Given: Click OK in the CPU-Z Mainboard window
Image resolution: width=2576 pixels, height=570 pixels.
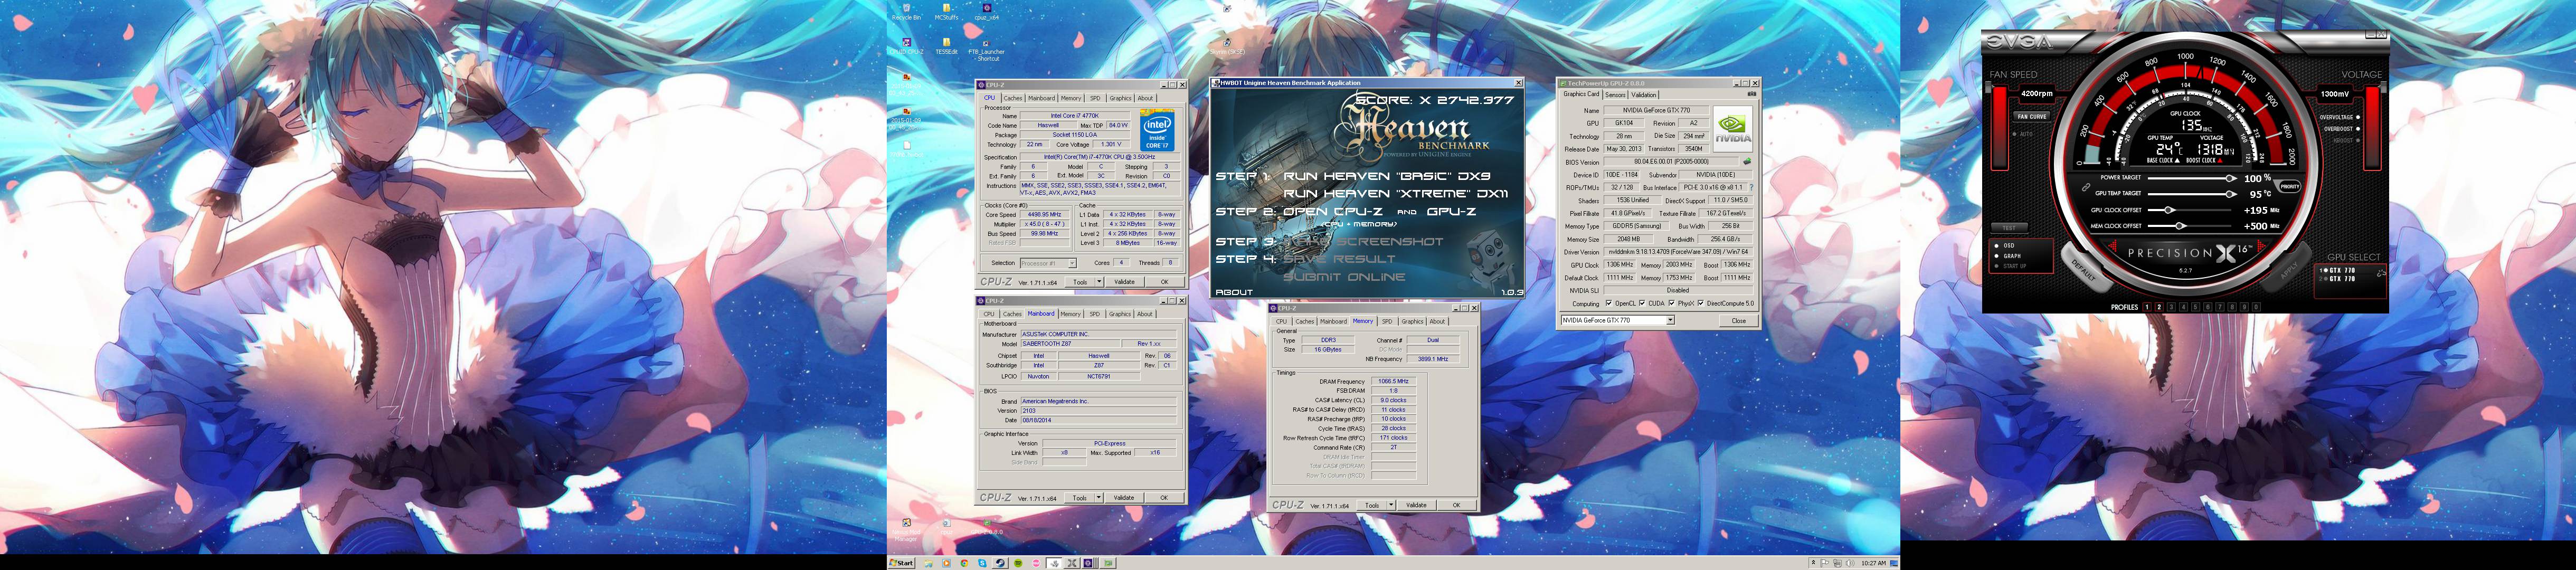Looking at the screenshot, I should click(1164, 497).
